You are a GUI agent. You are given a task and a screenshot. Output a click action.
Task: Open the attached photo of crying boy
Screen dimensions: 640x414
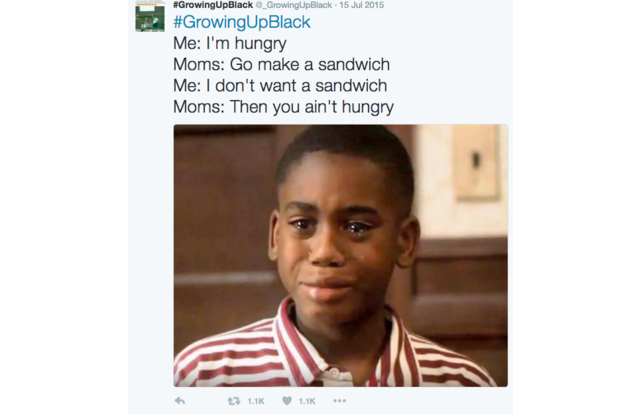[x=340, y=256]
